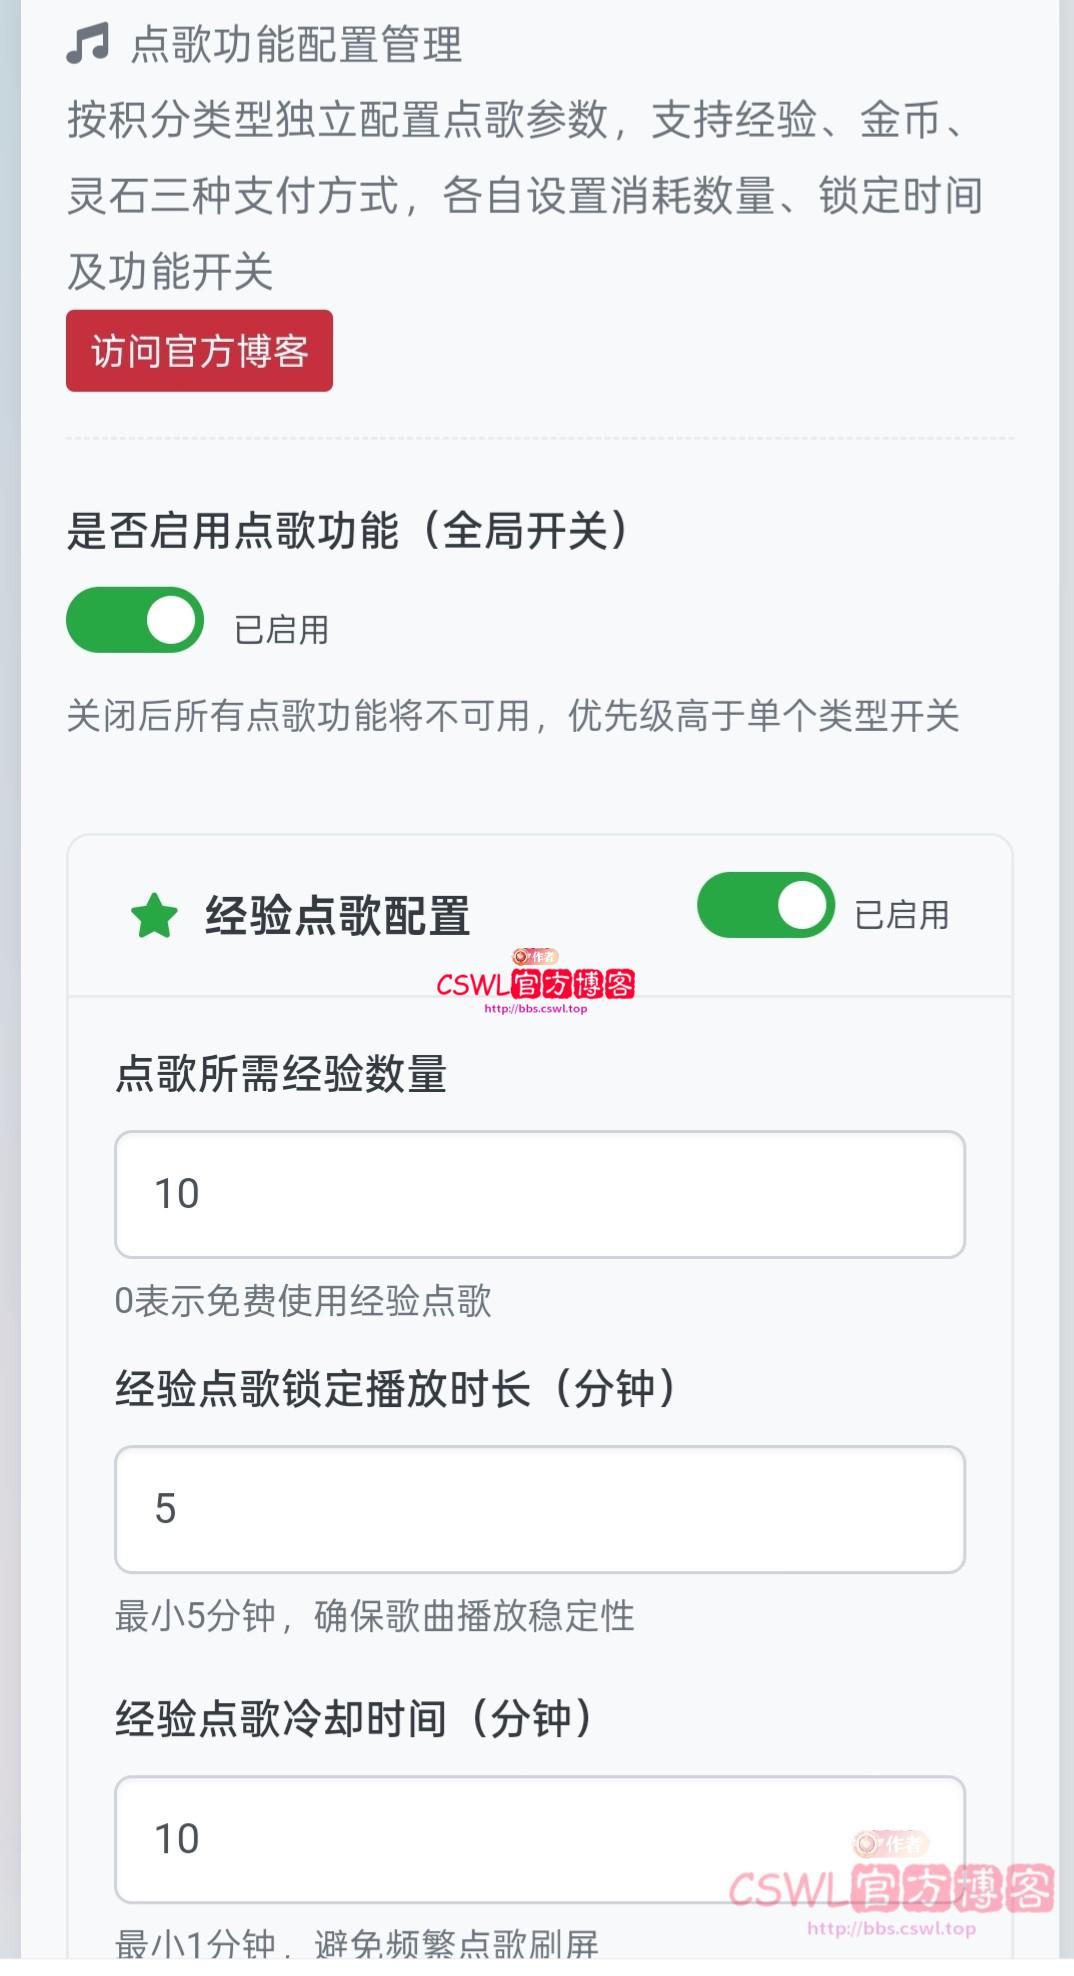
Task: Click the 经验点歌冷却时间 (分钟) label
Action: 354,1719
